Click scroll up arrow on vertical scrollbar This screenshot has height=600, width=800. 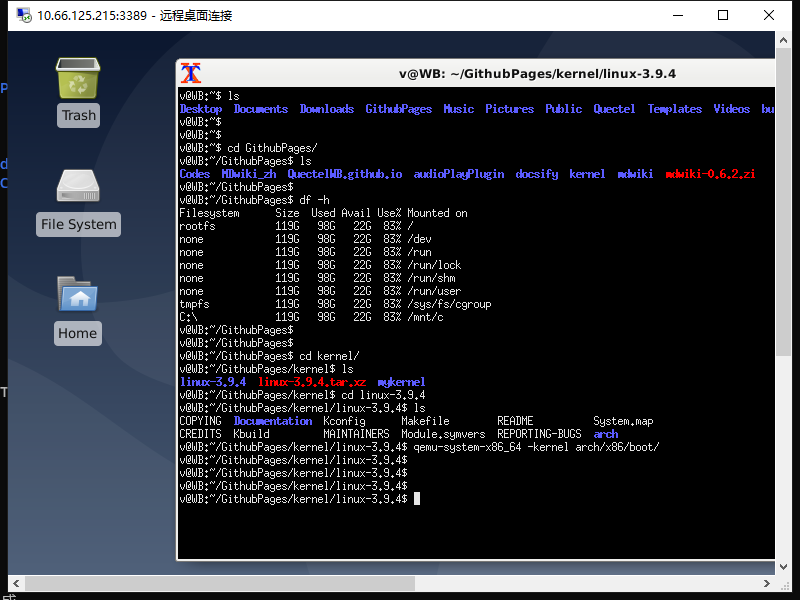tap(784, 40)
